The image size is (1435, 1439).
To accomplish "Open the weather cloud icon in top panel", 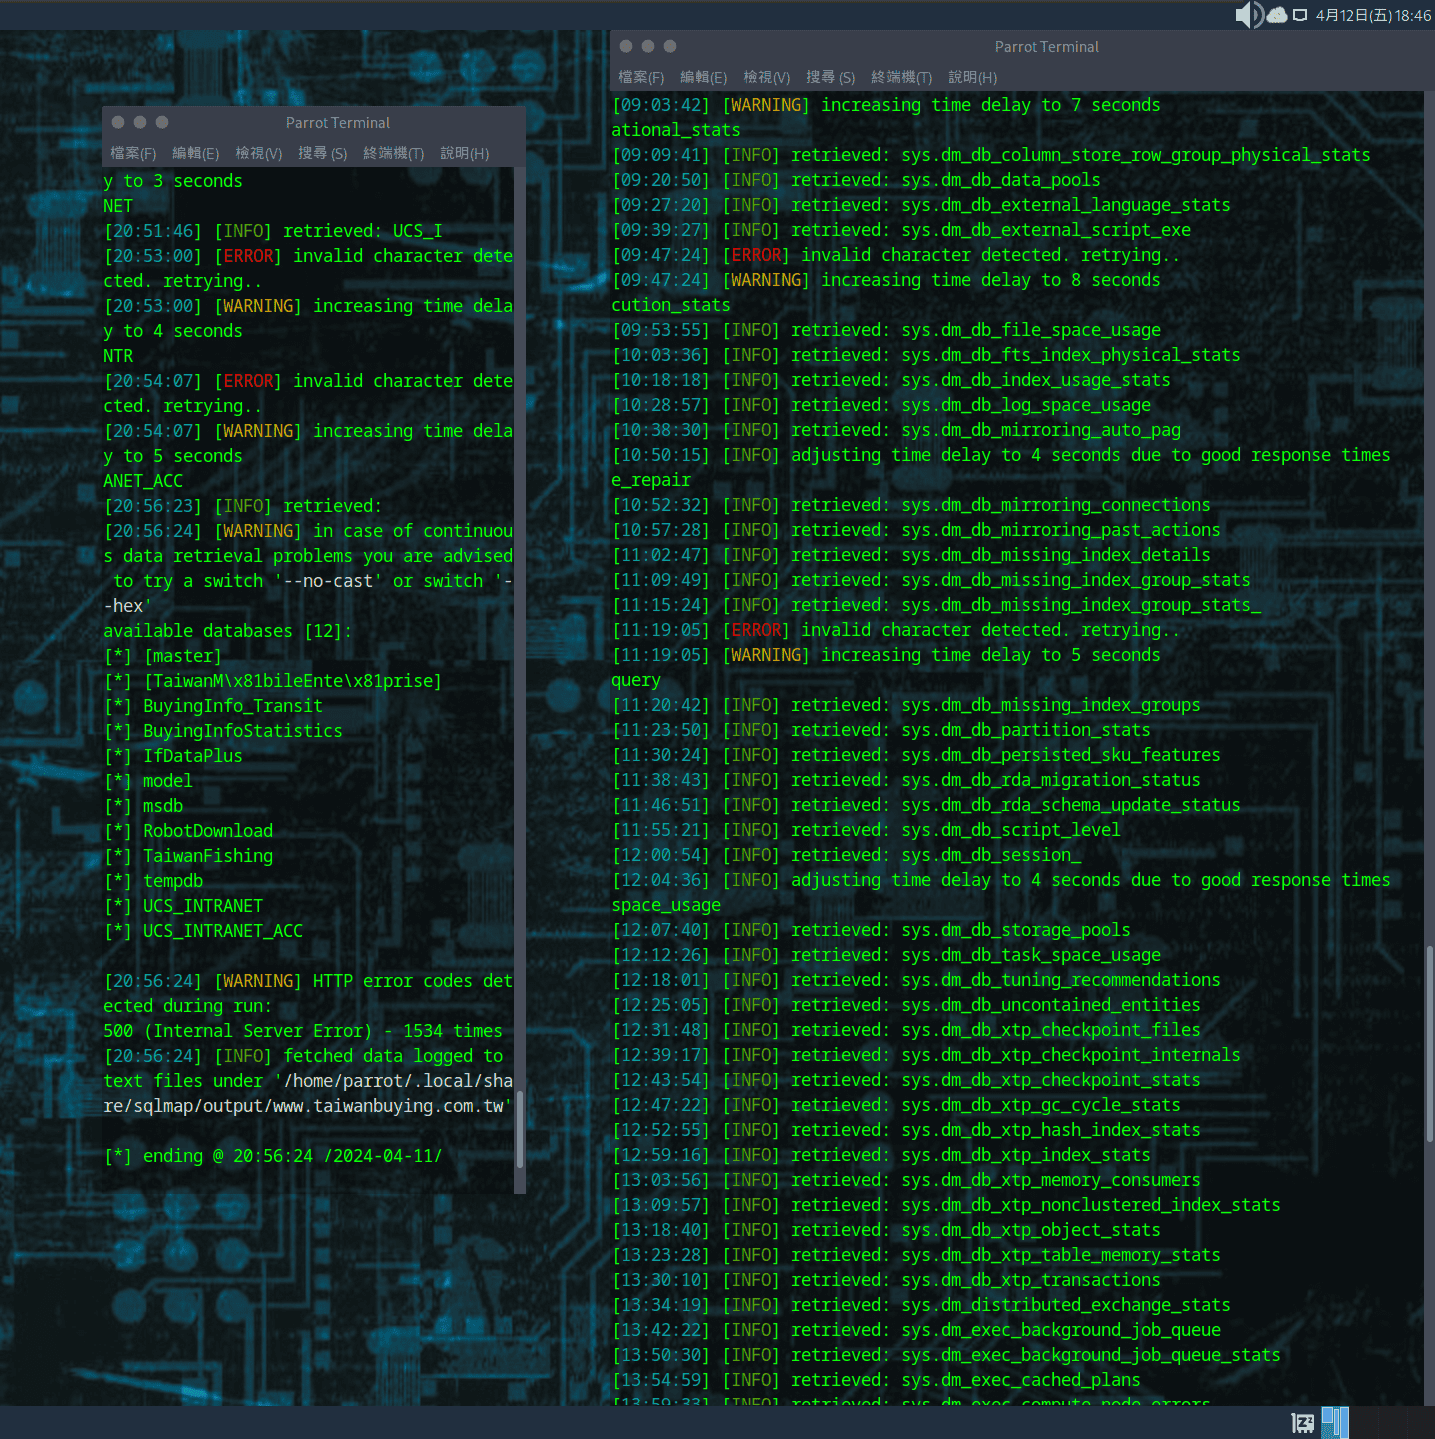I will point(1277,15).
